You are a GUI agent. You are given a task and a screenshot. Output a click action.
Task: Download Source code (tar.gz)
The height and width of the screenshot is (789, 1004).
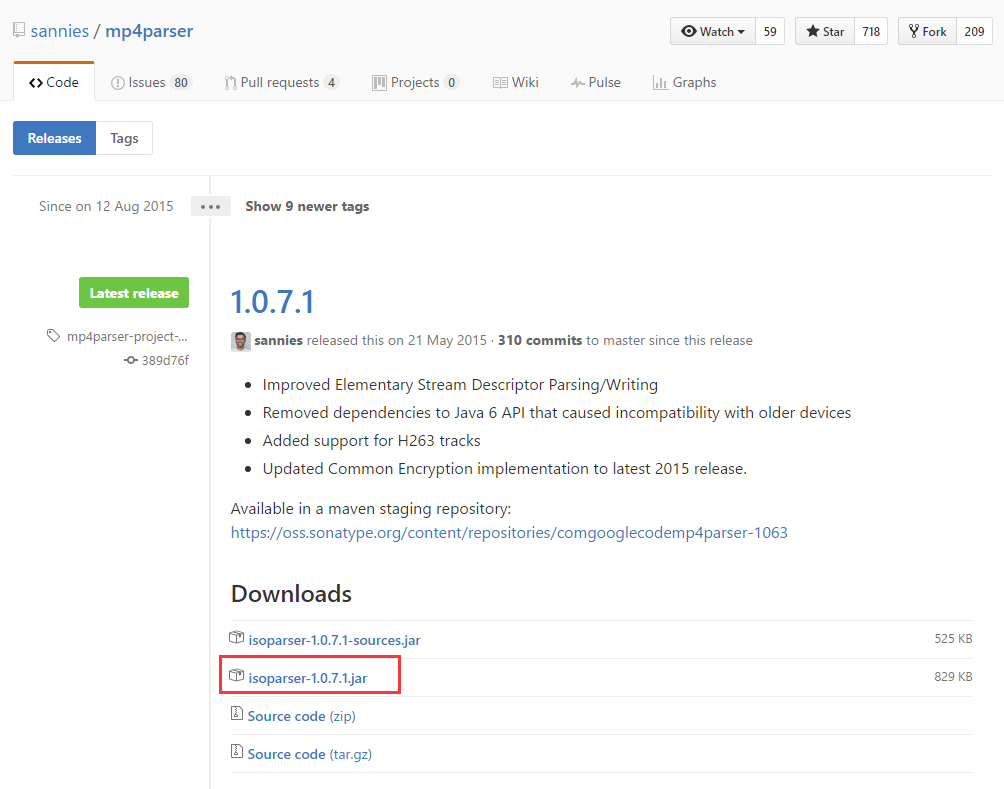coord(310,754)
